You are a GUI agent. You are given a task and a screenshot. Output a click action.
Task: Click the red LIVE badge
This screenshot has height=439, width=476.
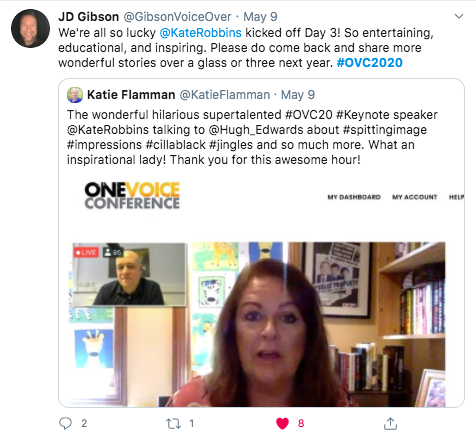86,252
